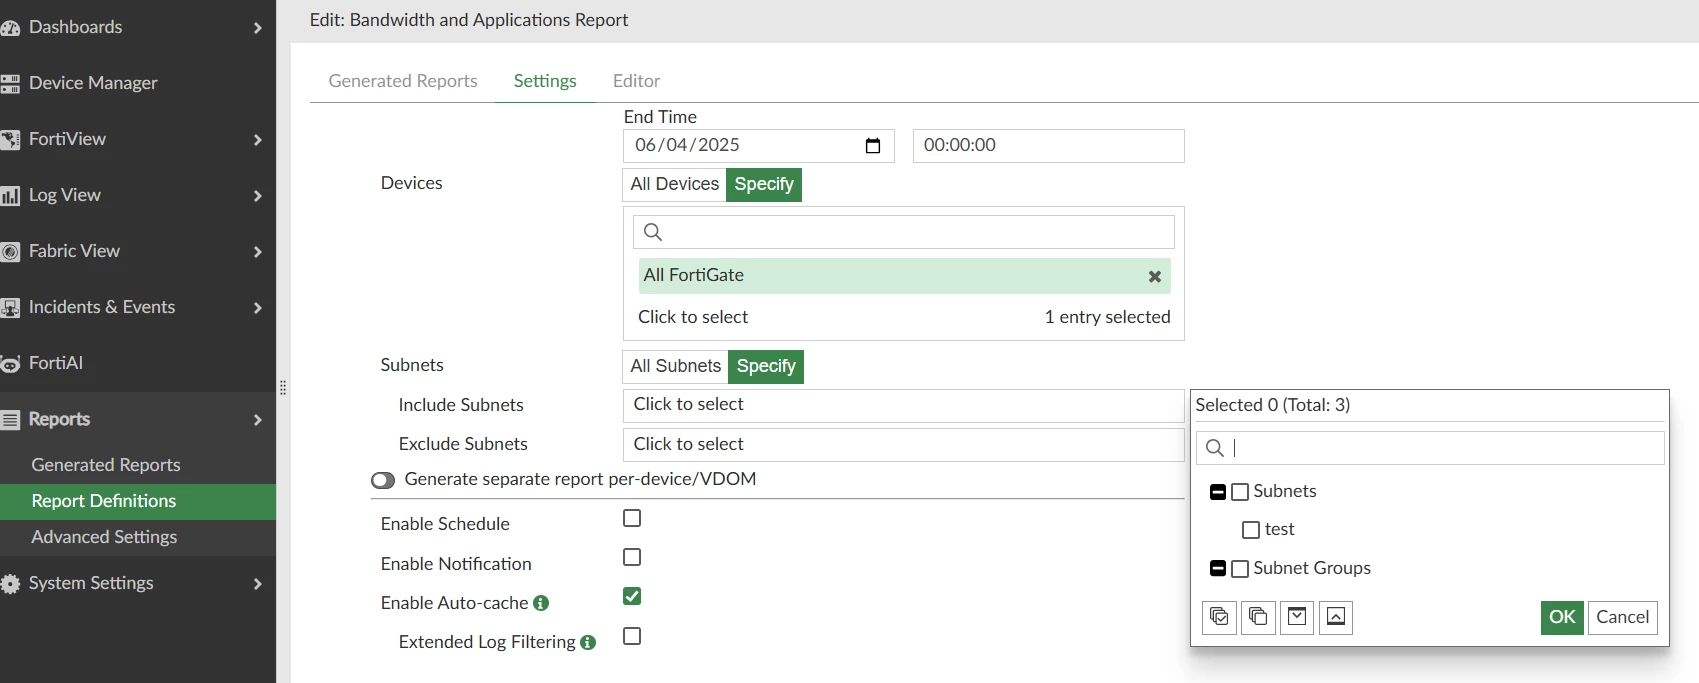Open Report Definitions in sidebar
This screenshot has width=1699, height=683.
[x=138, y=501]
